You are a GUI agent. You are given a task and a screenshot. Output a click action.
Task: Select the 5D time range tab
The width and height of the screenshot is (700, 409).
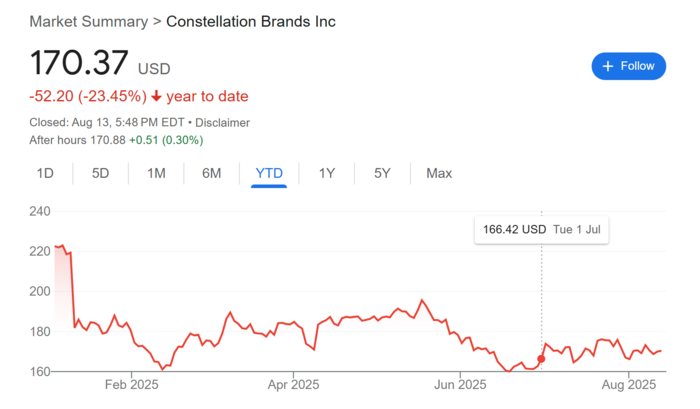(100, 173)
